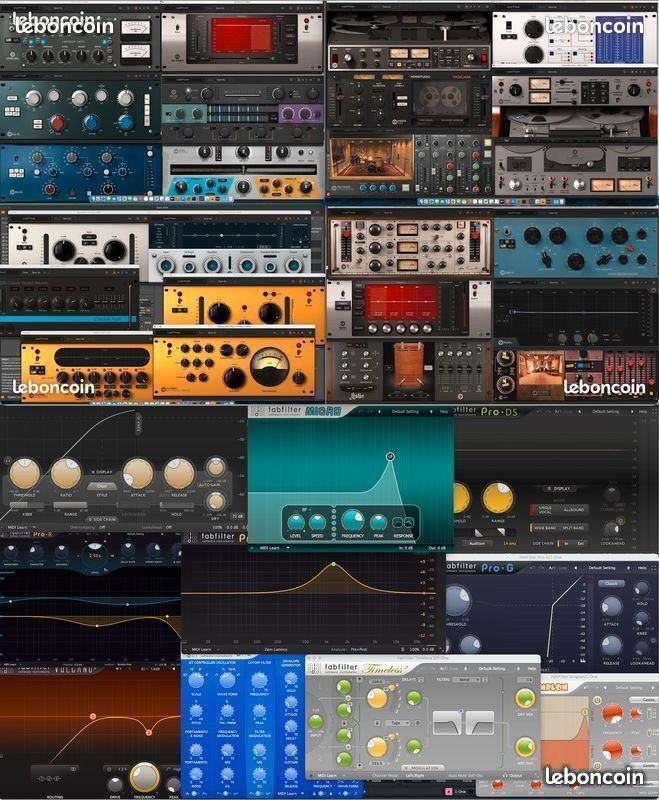Click the Attack knob in Pro-G
The image size is (659, 800).
(611, 607)
